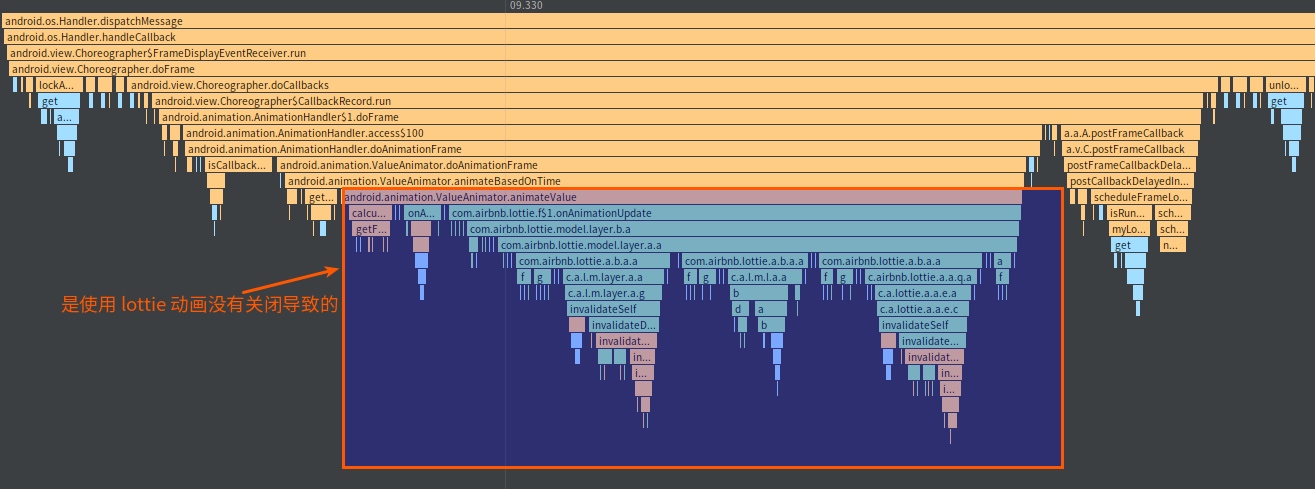The image size is (1315, 489).
Task: Select the isCallback frame bar
Action: pyautogui.click(x=238, y=165)
